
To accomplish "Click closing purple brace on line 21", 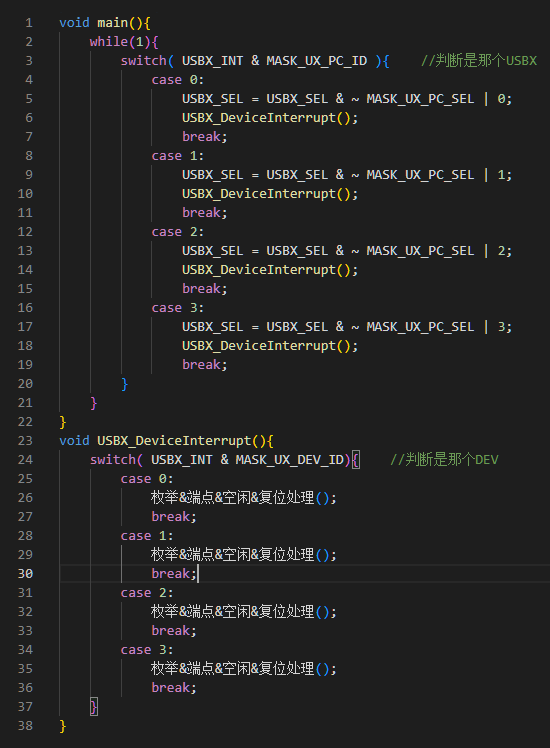I will 93,403.
